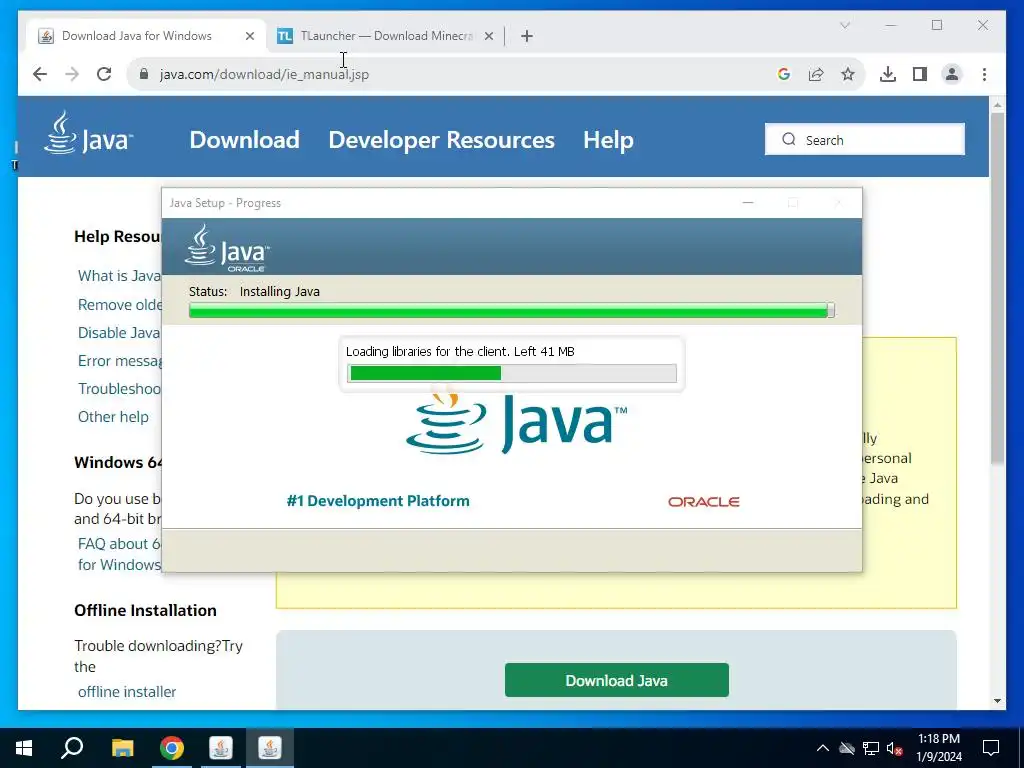Show hidden tray icons chevron
The image size is (1024, 768).
click(x=823, y=748)
